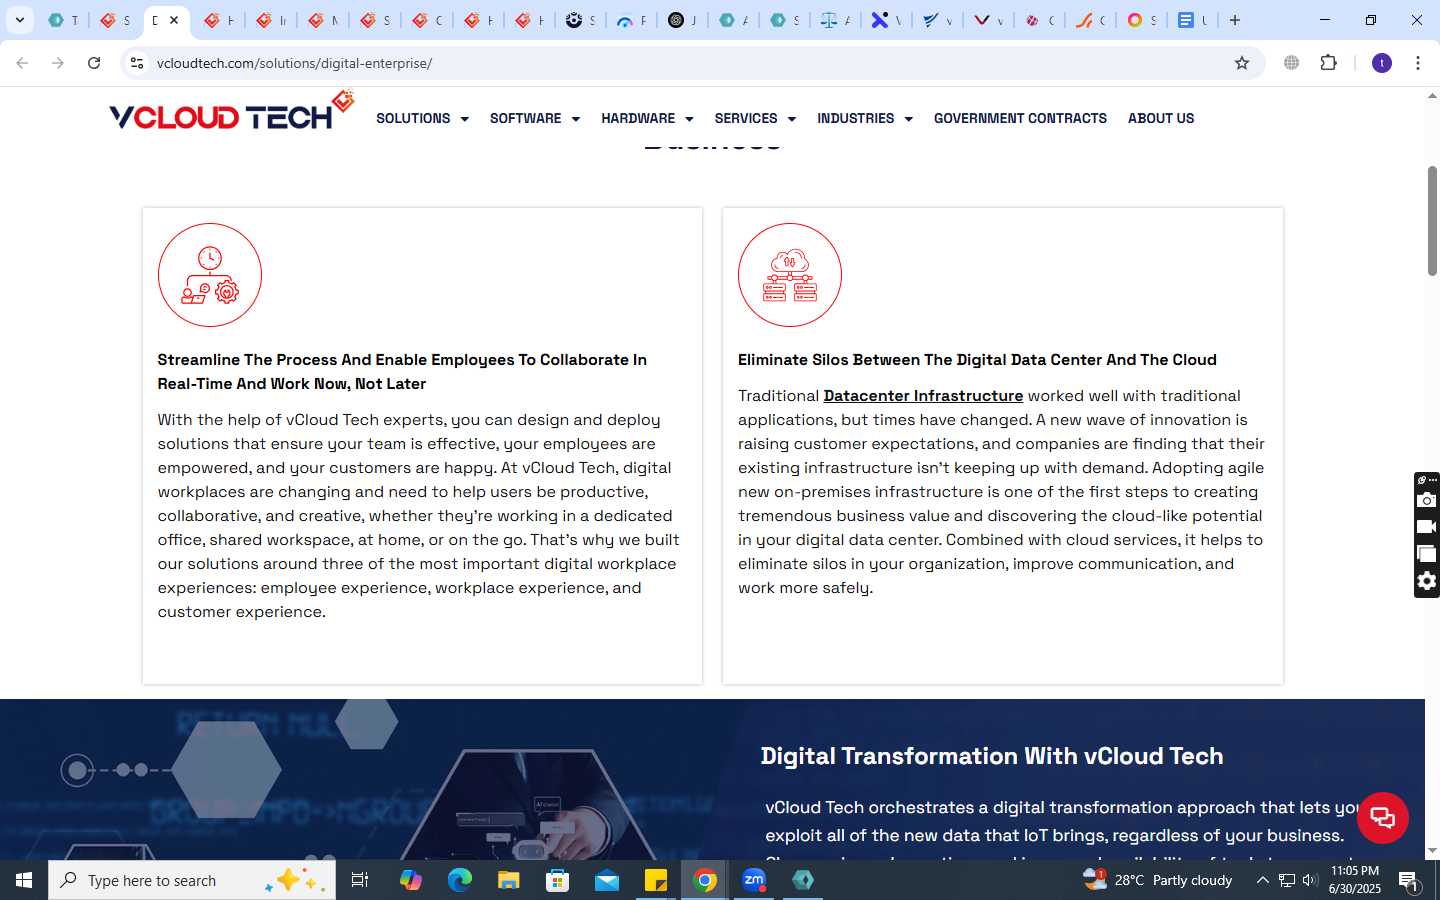The image size is (1440, 900).
Task: Switch to the red-tag tab labeled N
Action: pyautogui.click(x=322, y=20)
